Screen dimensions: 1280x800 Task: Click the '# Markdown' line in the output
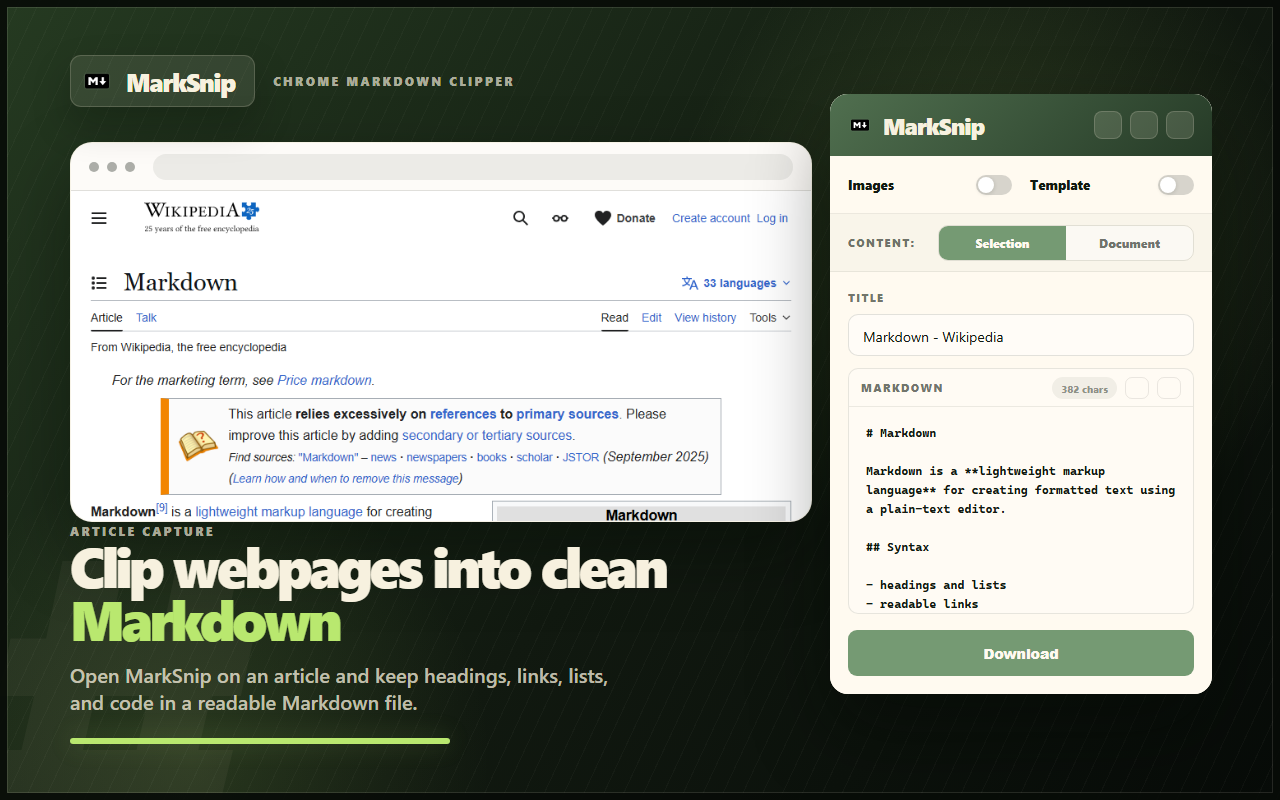901,433
